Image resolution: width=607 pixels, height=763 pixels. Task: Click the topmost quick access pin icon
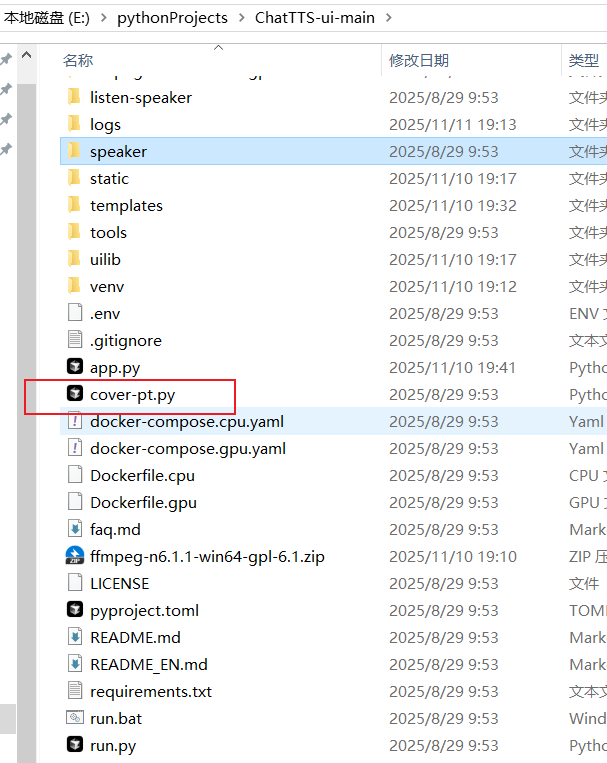tap(6, 59)
